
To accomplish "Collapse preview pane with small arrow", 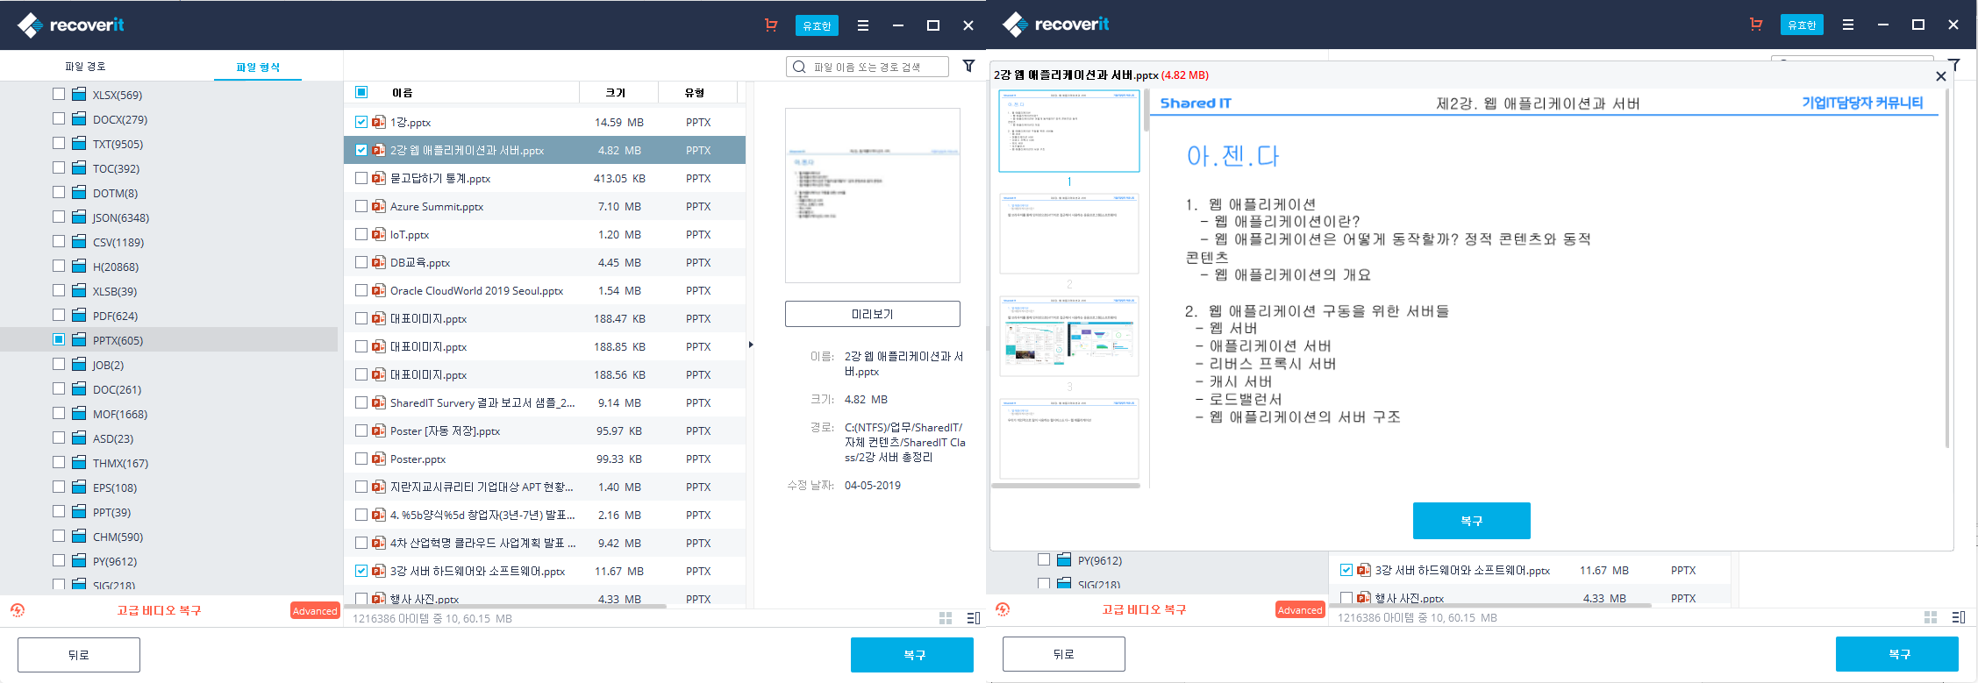I will [750, 345].
